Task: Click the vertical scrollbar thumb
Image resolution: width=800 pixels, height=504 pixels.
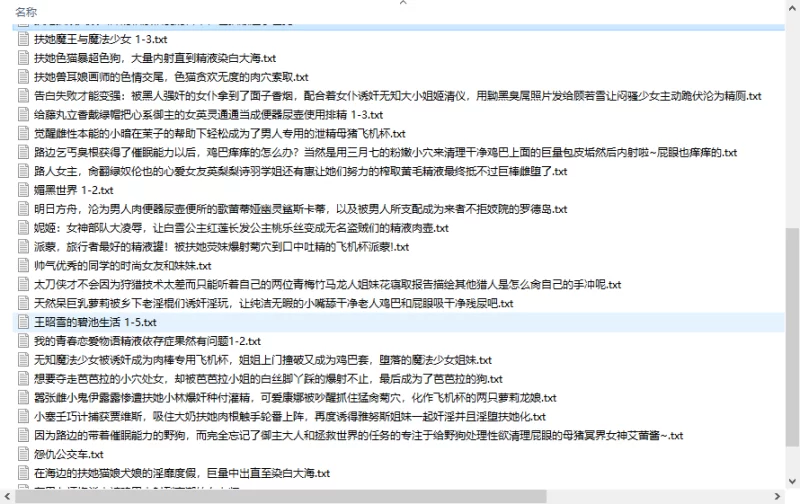Action: [792, 337]
